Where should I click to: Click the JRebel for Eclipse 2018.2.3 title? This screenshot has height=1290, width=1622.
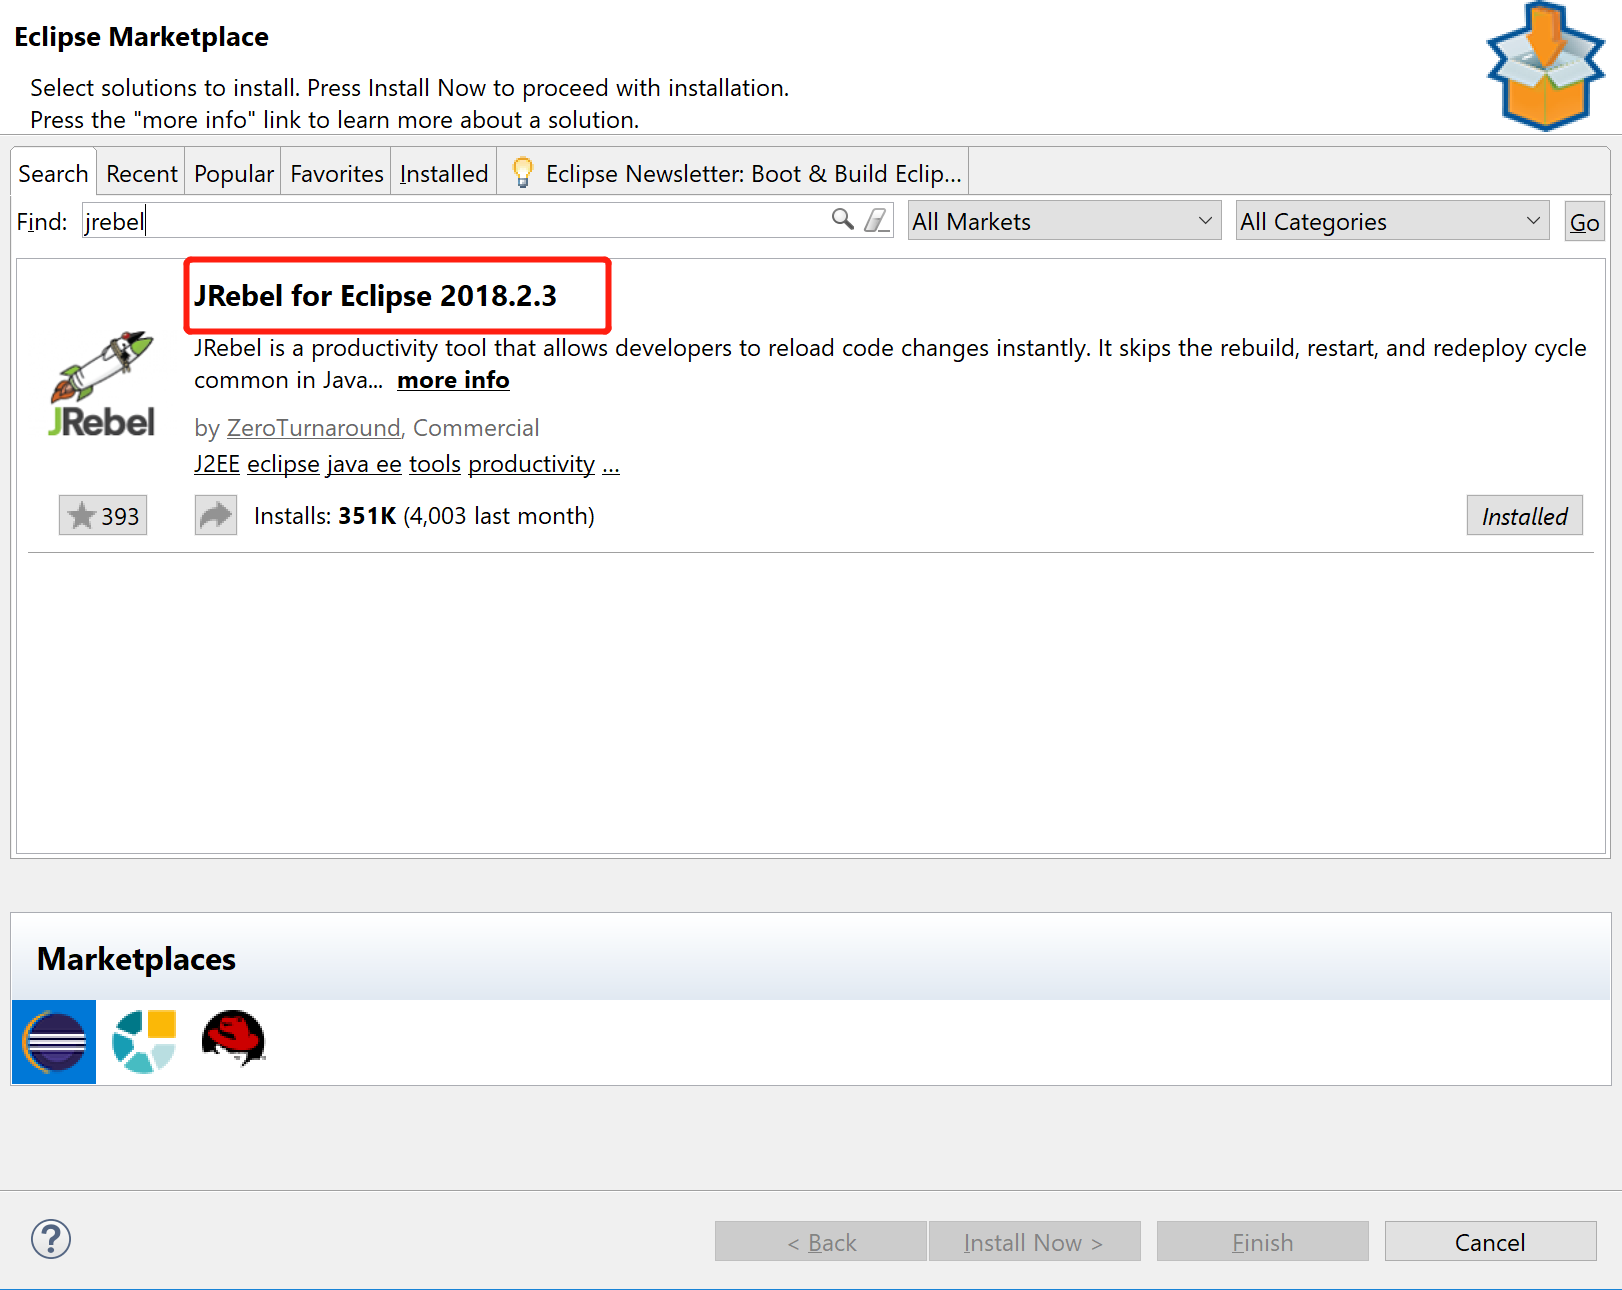point(375,296)
